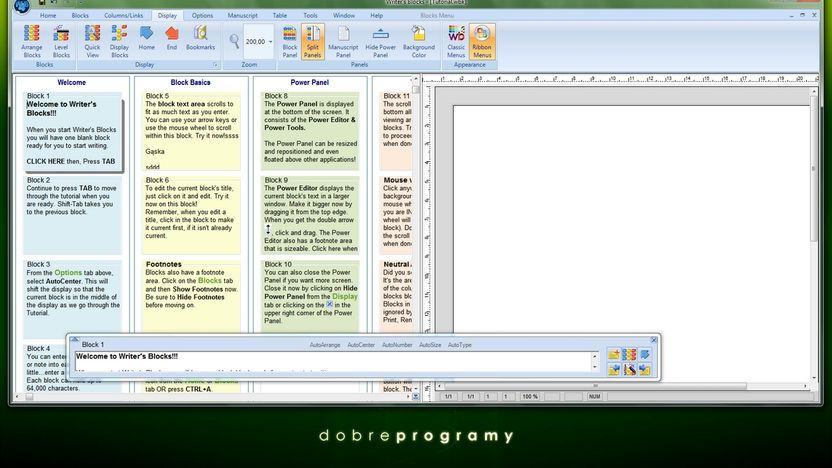
Task: Click in the Power Editor text field
Action: pyautogui.click(x=332, y=361)
